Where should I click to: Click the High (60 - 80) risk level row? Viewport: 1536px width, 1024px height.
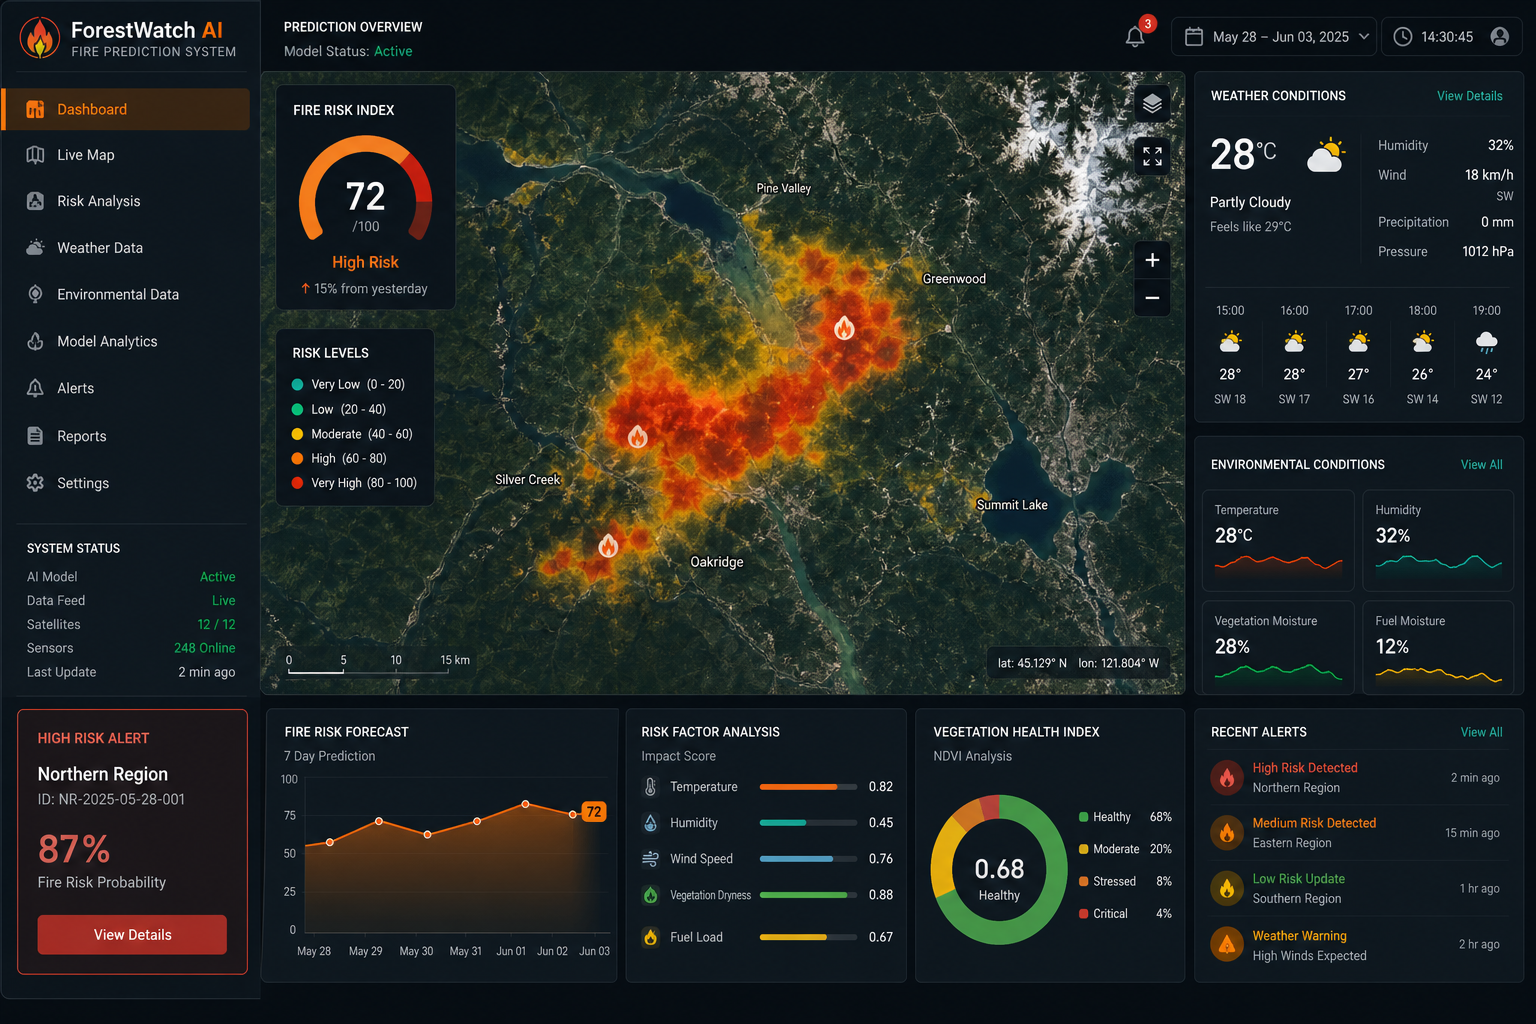[339, 458]
